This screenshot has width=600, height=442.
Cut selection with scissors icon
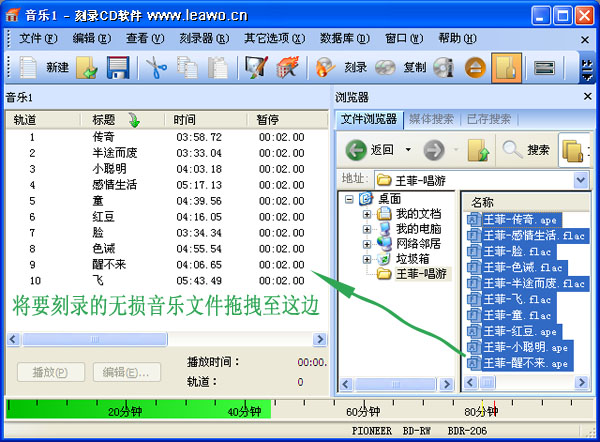click(x=155, y=67)
